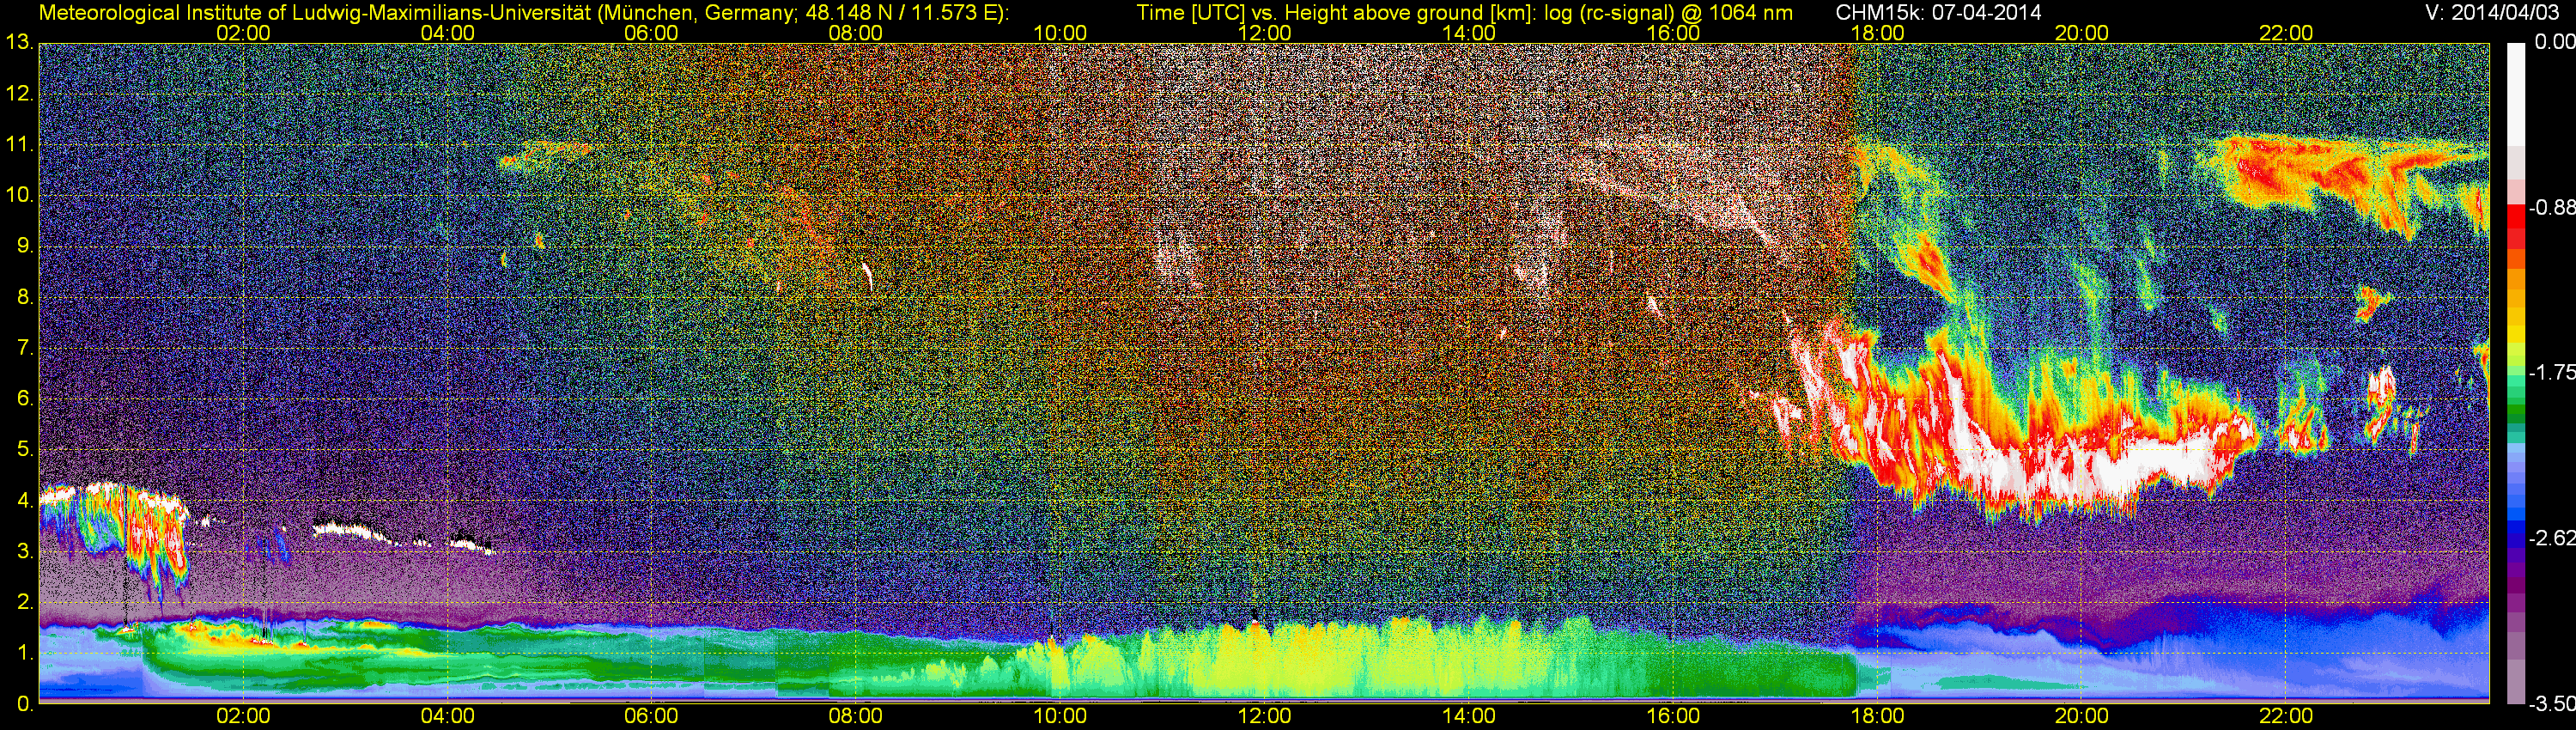Click the 8 km height axis label

coord(25,297)
